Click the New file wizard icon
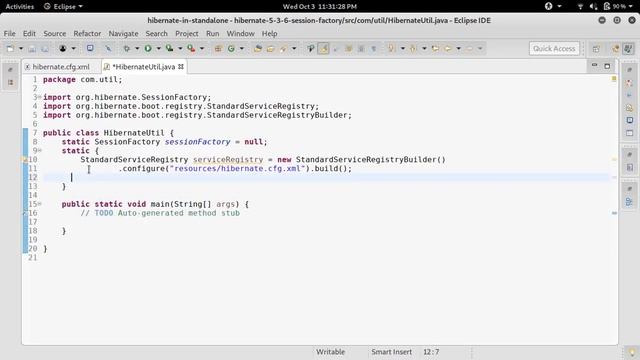 [x=11, y=49]
